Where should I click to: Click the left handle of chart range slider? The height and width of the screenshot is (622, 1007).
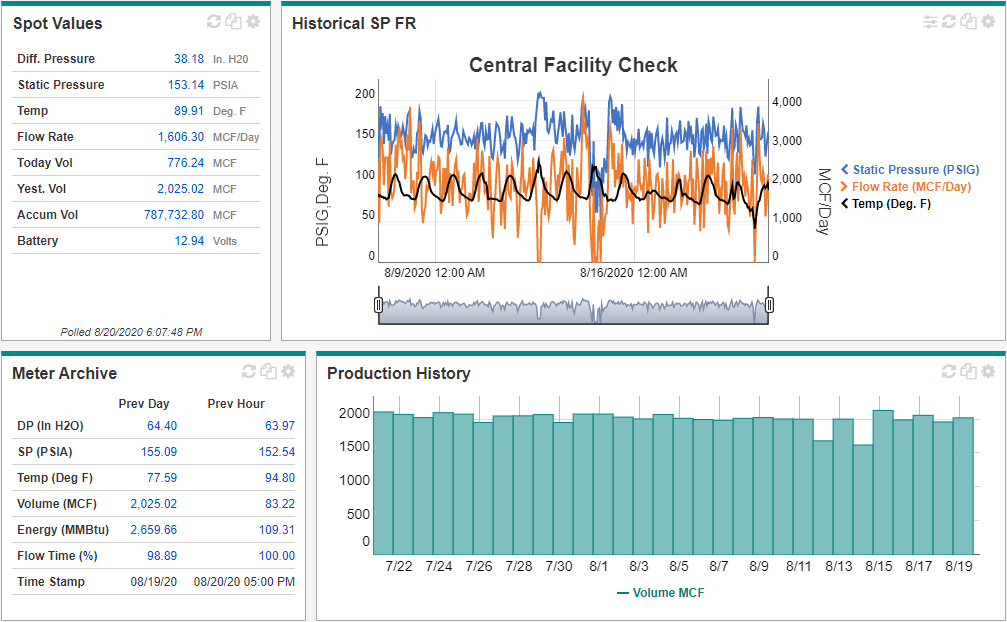[x=378, y=305]
